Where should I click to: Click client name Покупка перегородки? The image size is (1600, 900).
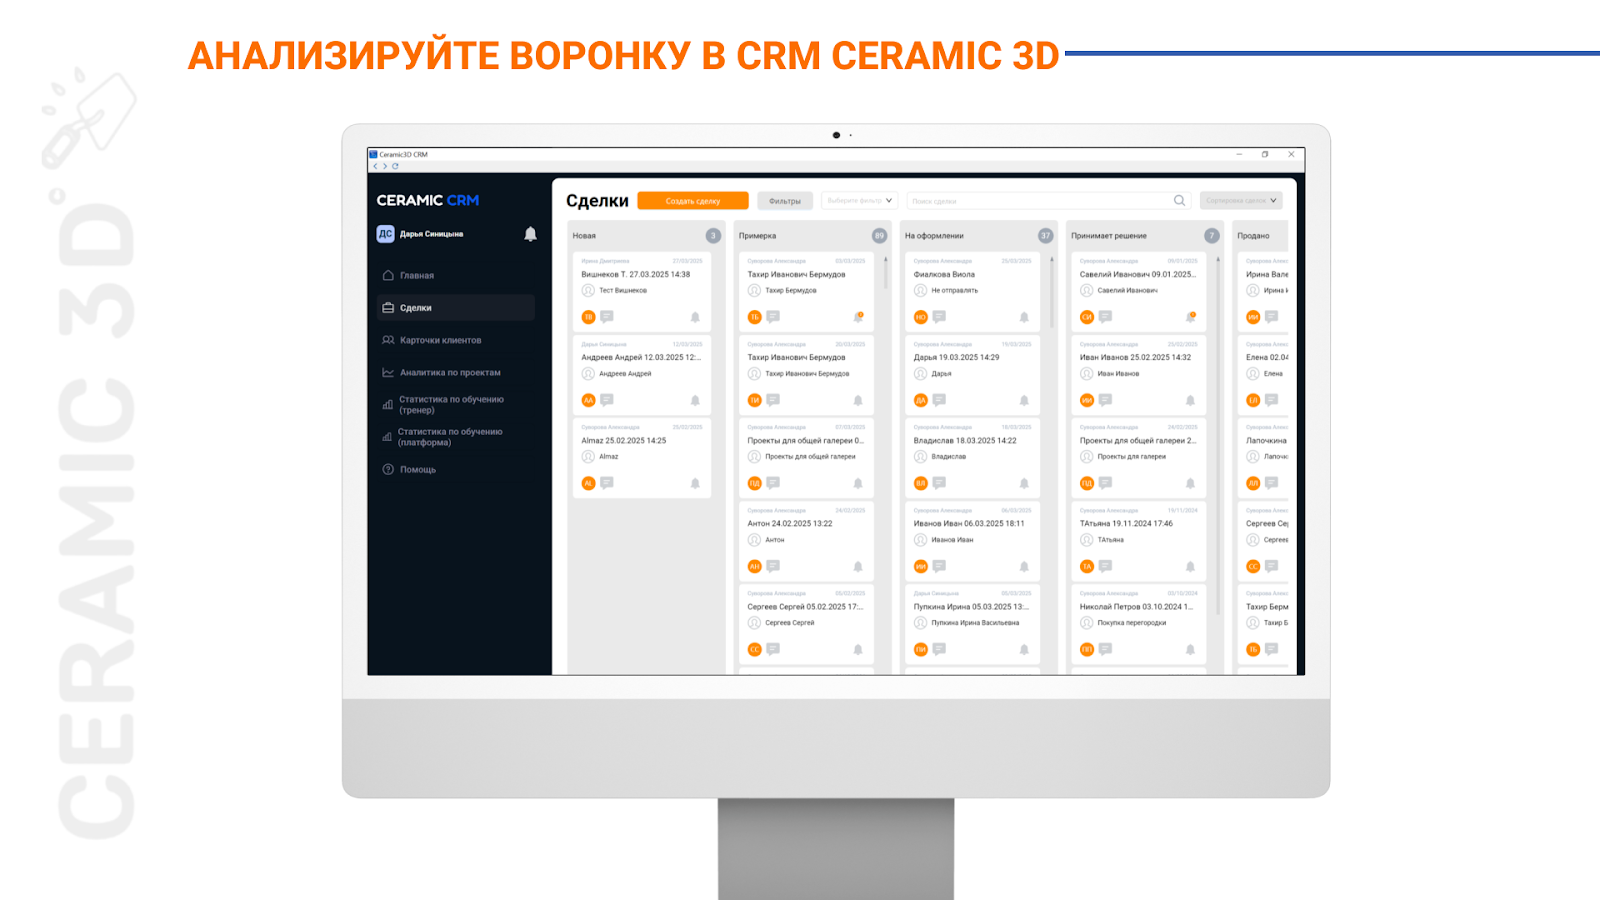click(1132, 623)
